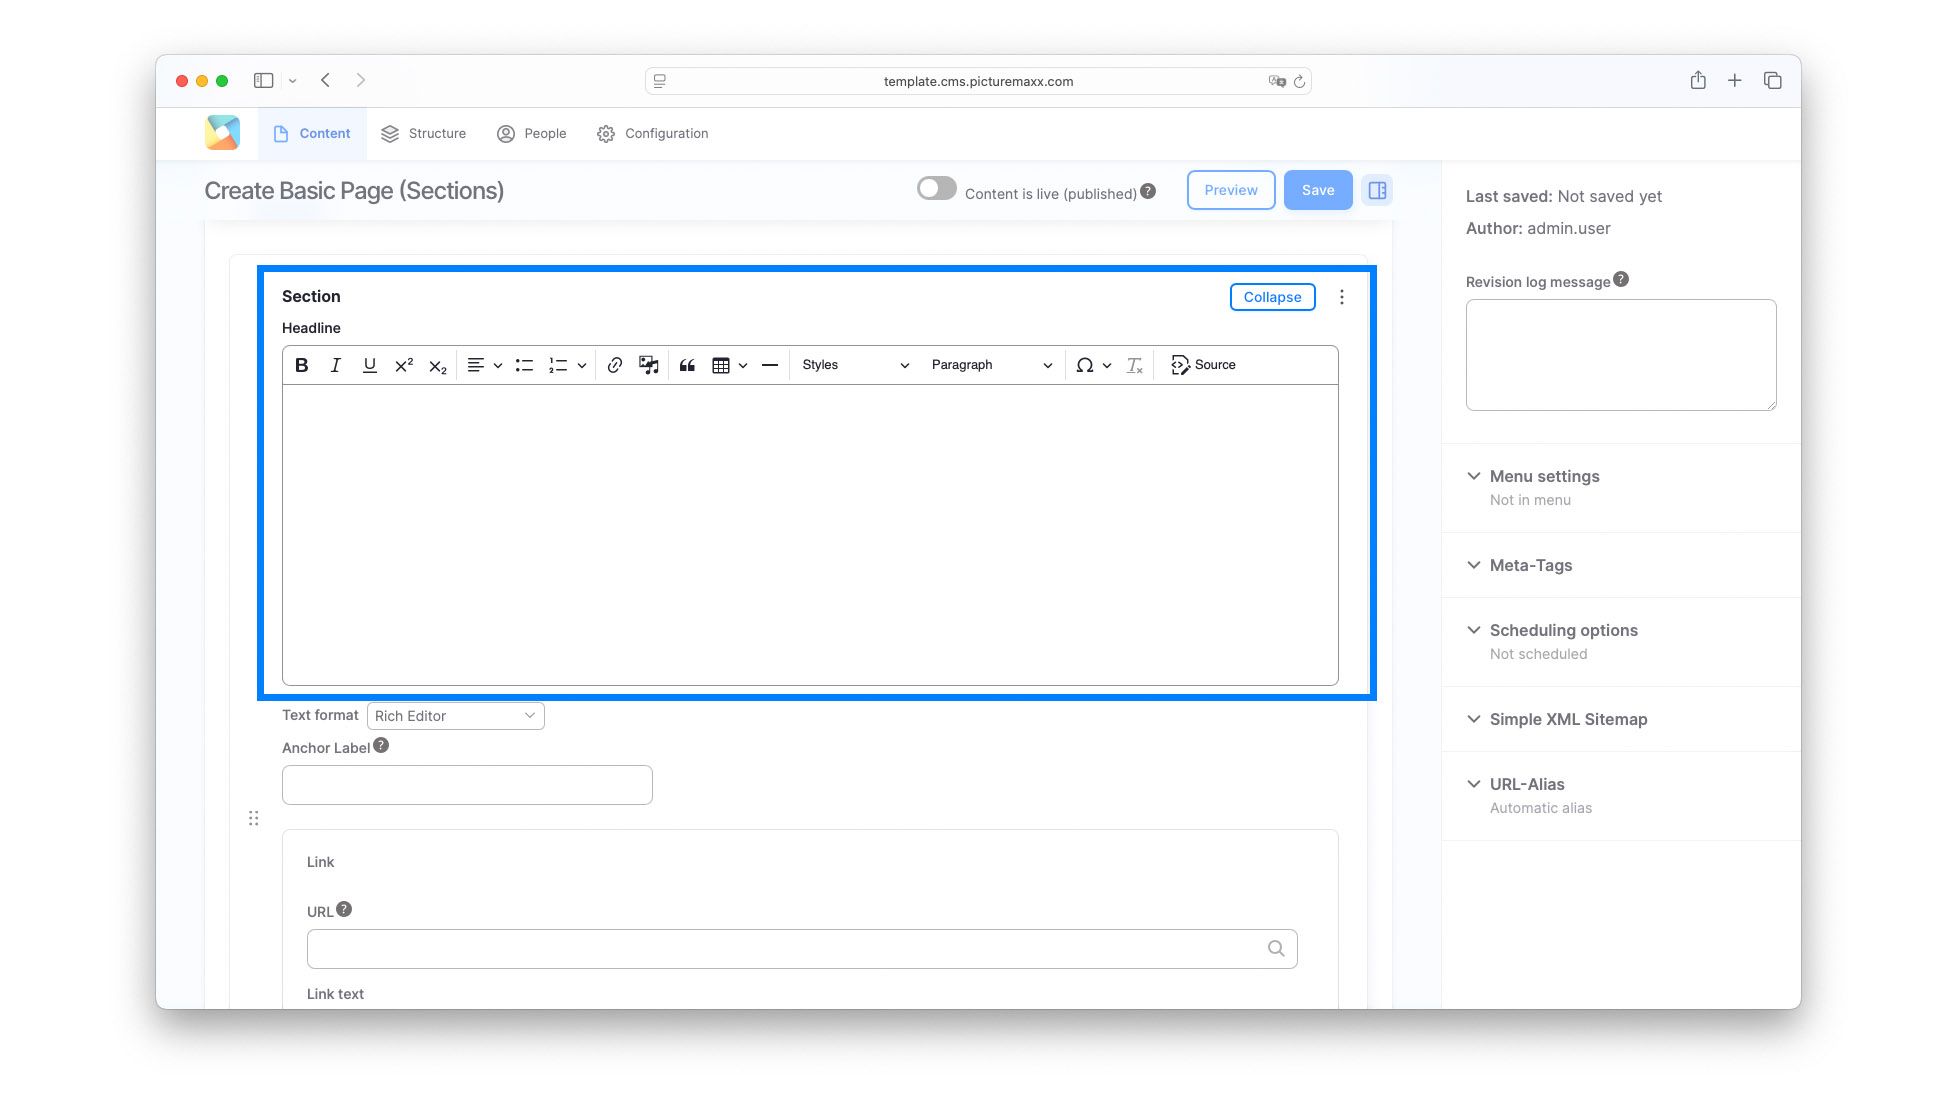The height and width of the screenshot is (1100, 1957).
Task: Insert media via the media toolbar icon
Action: coord(648,364)
